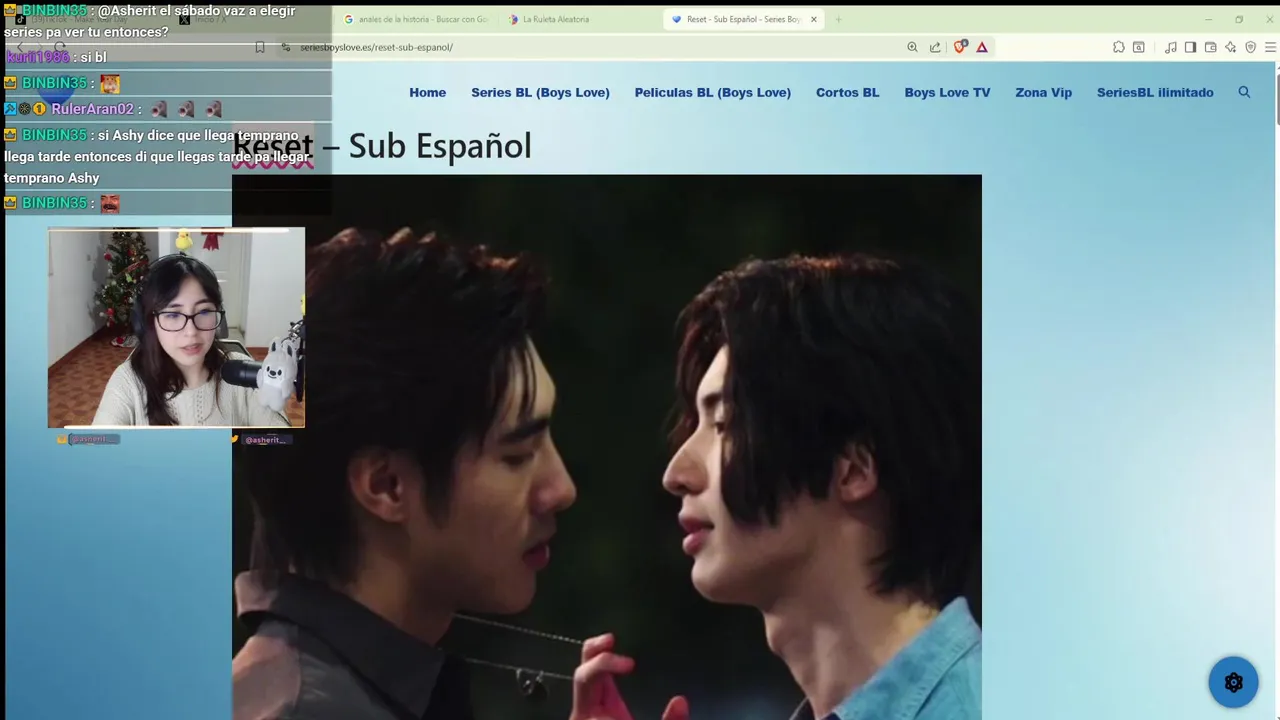Open the Zona Vip menu item
This screenshot has height=720, width=1280.
coord(1043,92)
